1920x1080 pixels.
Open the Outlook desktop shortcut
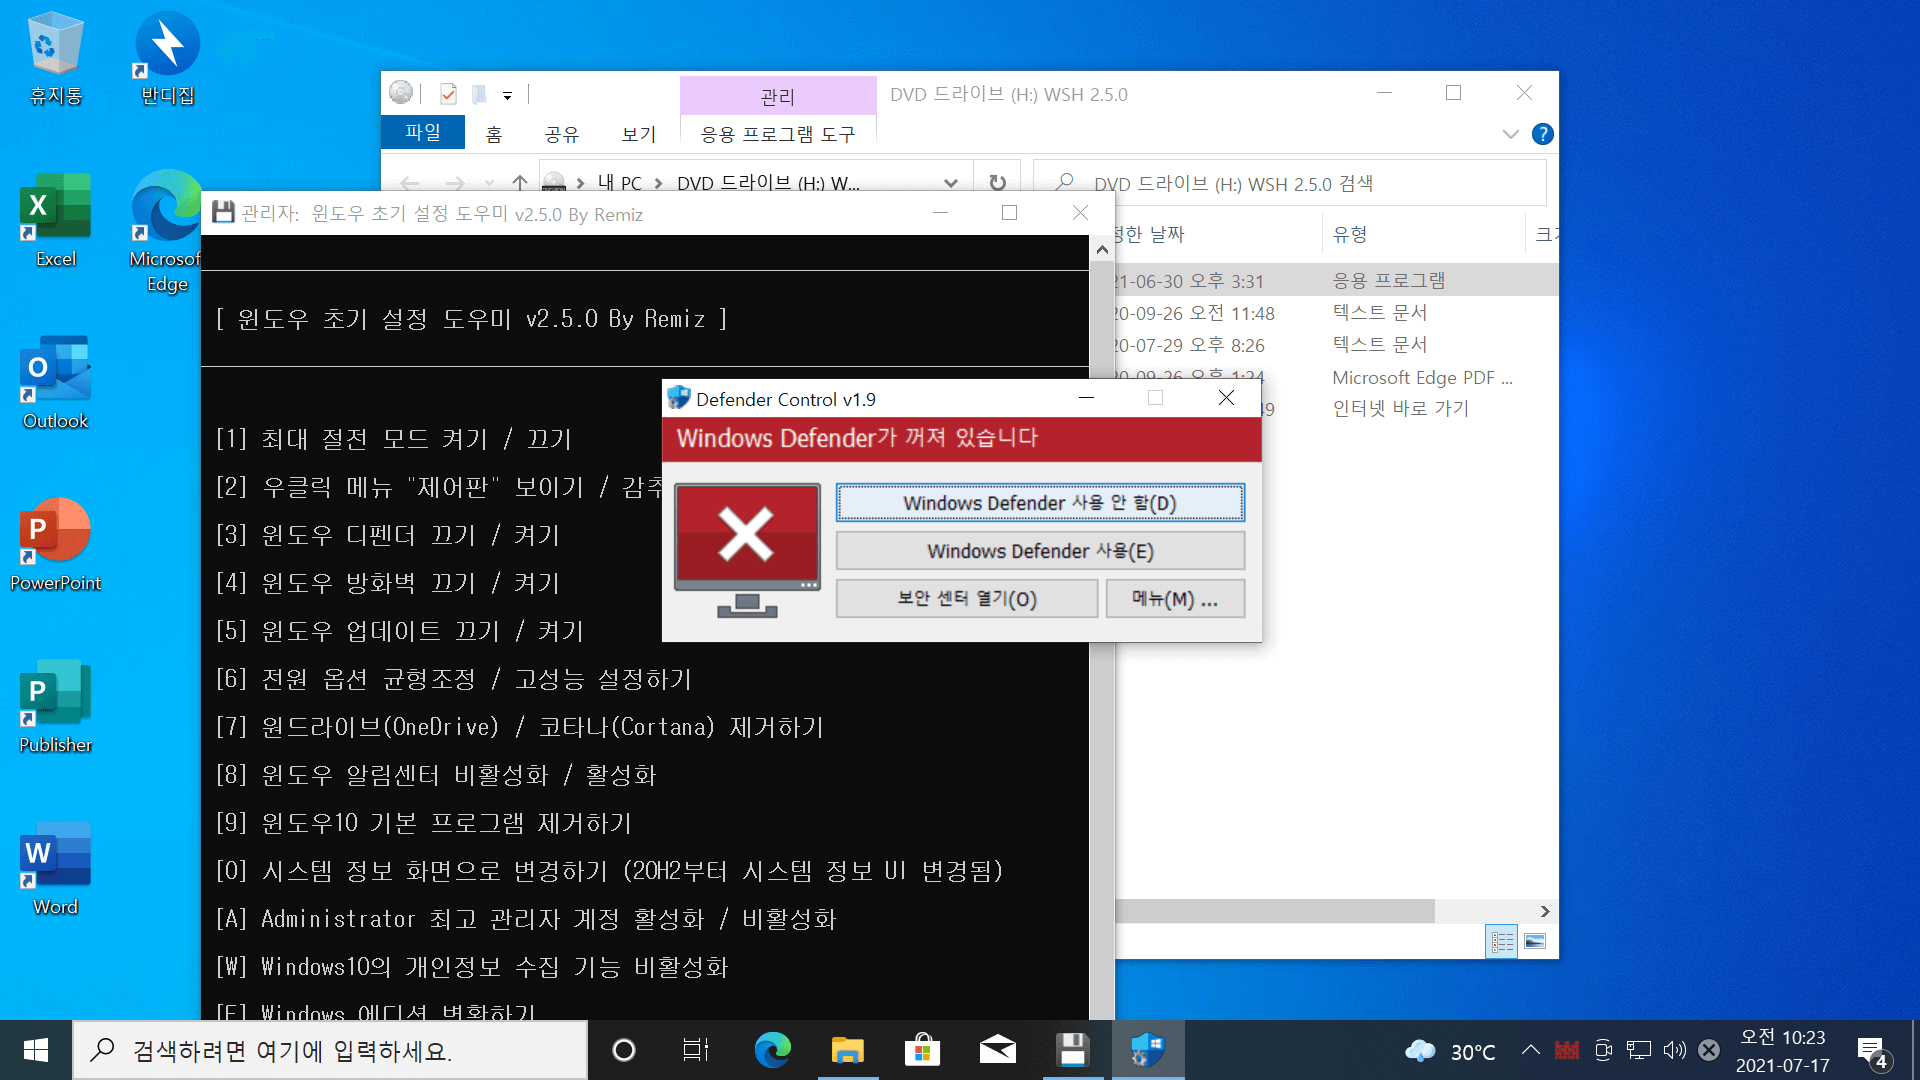(55, 383)
